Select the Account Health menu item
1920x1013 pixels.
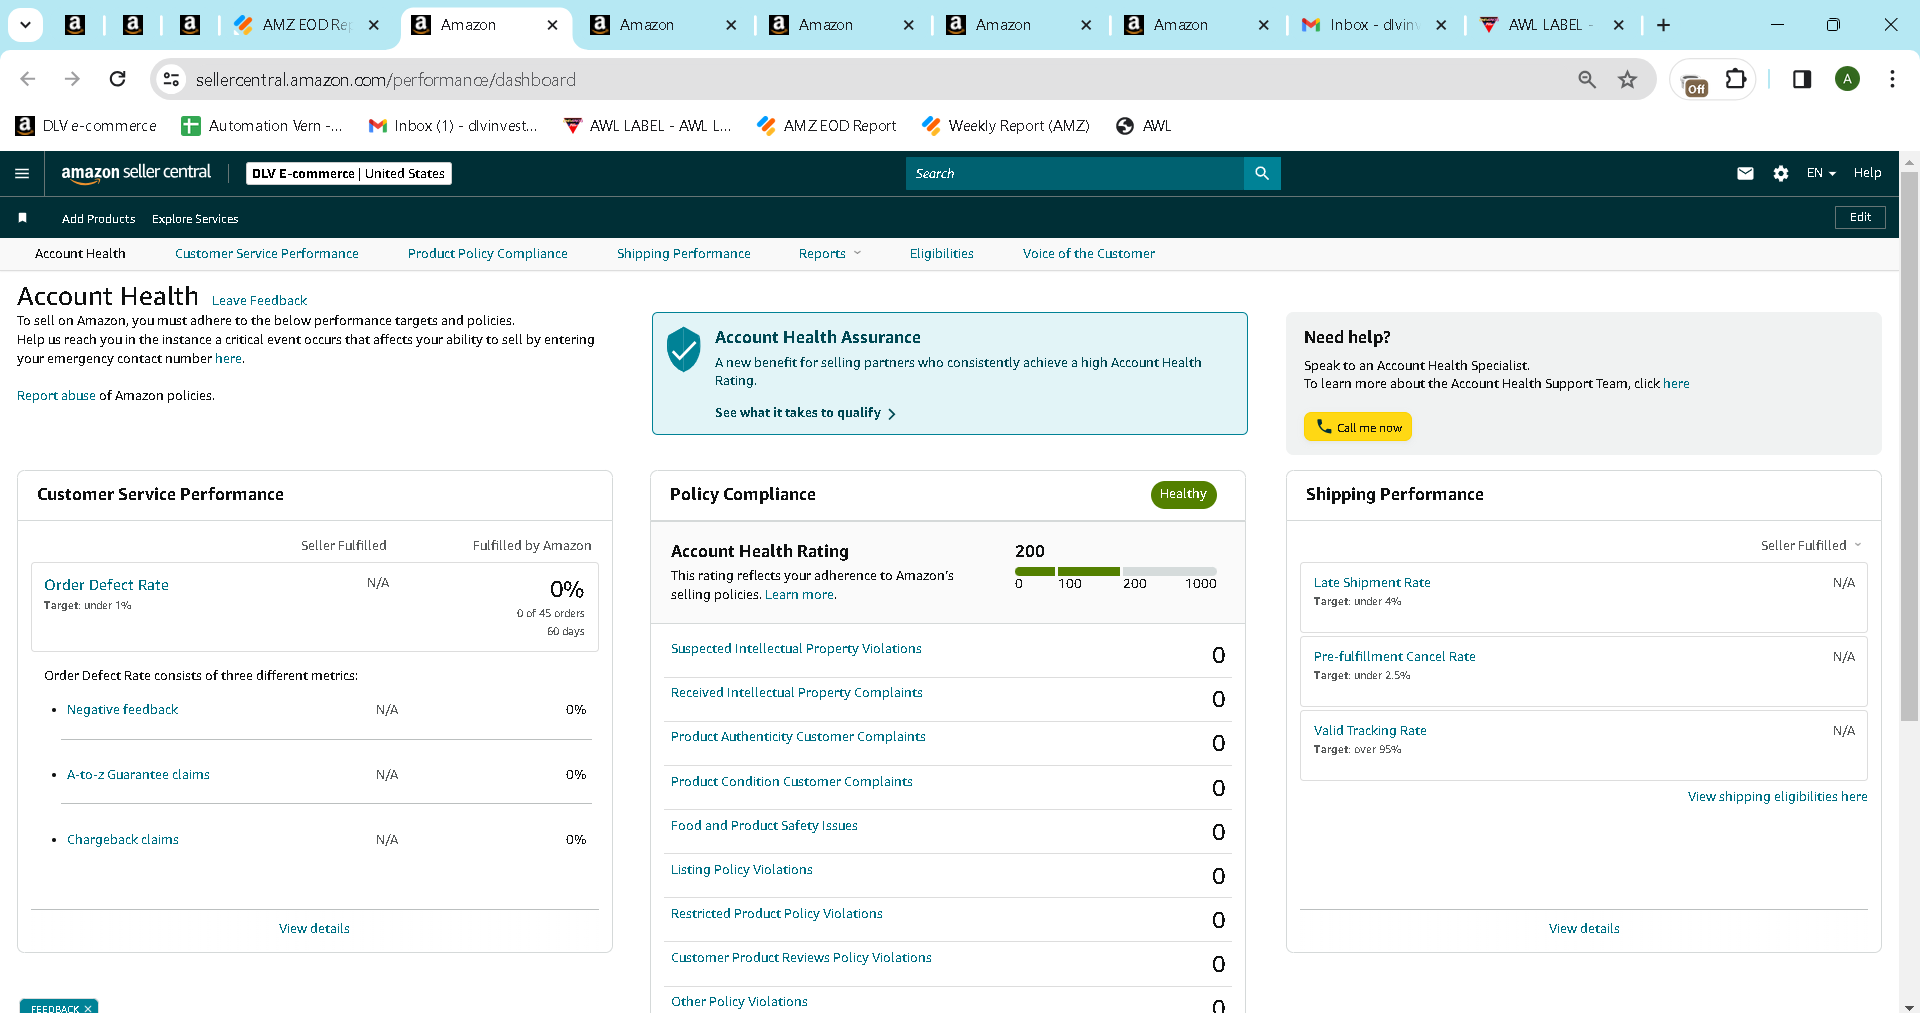click(80, 254)
